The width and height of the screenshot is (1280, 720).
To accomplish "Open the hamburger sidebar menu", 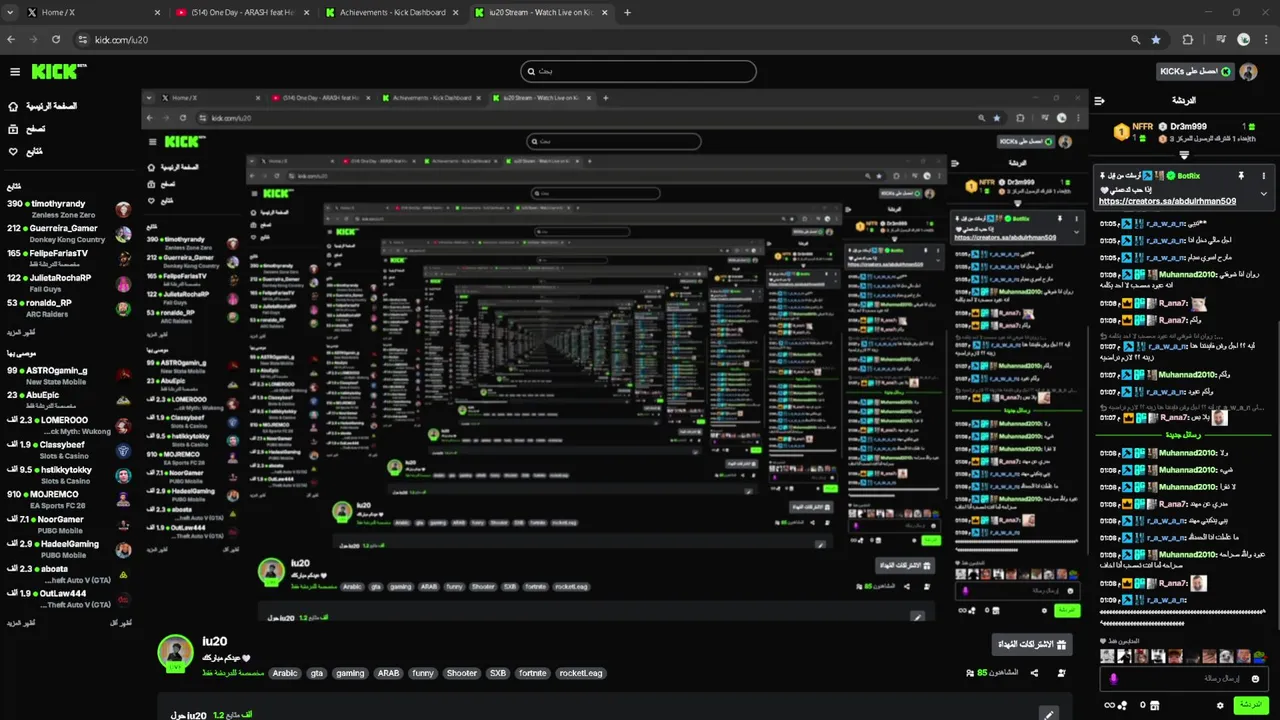I will pos(15,72).
